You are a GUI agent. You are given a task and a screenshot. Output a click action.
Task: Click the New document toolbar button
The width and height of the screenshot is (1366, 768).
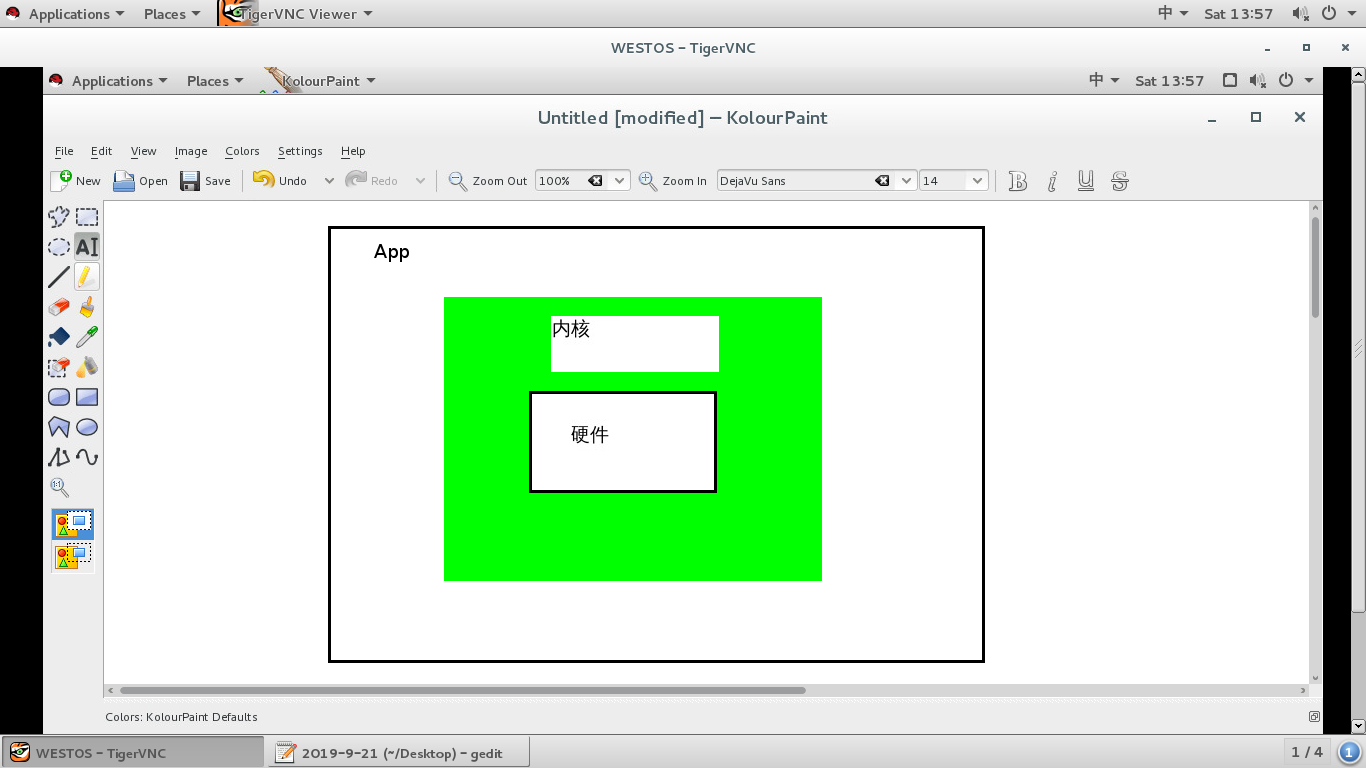[76, 181]
